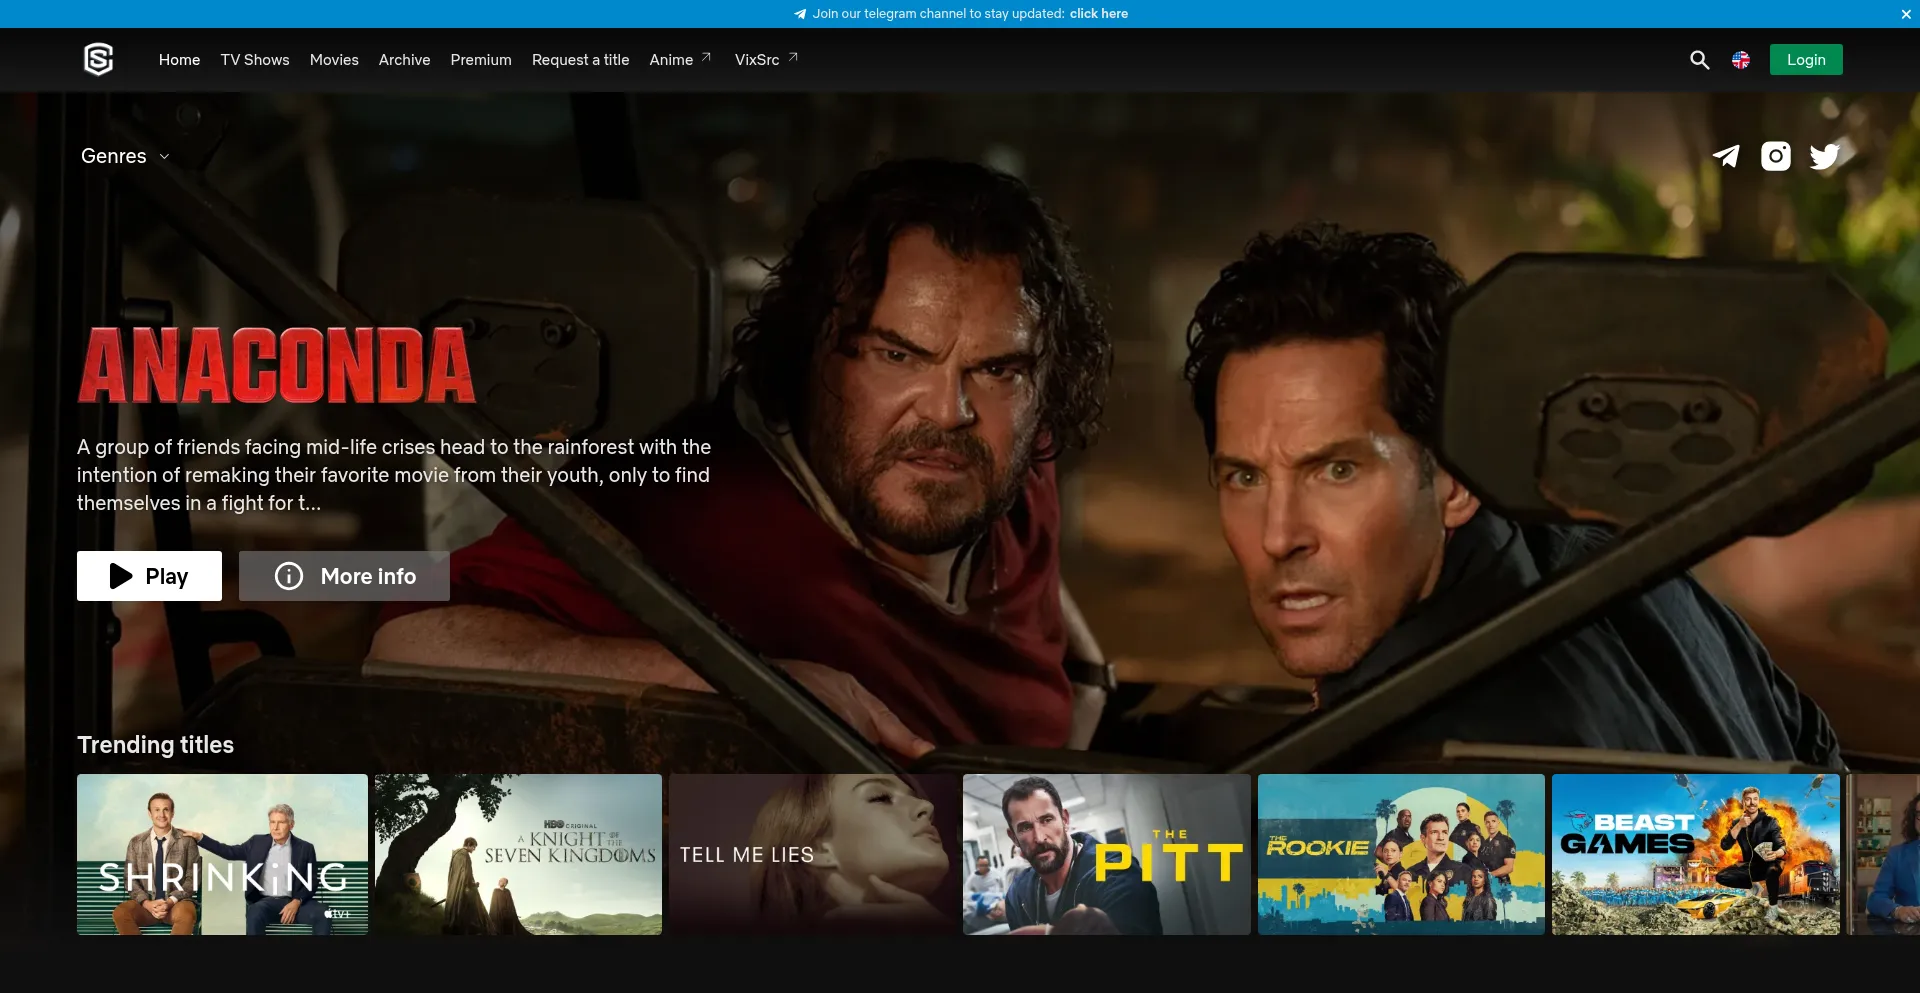Open the Shrinking thumbnail

point(222,855)
